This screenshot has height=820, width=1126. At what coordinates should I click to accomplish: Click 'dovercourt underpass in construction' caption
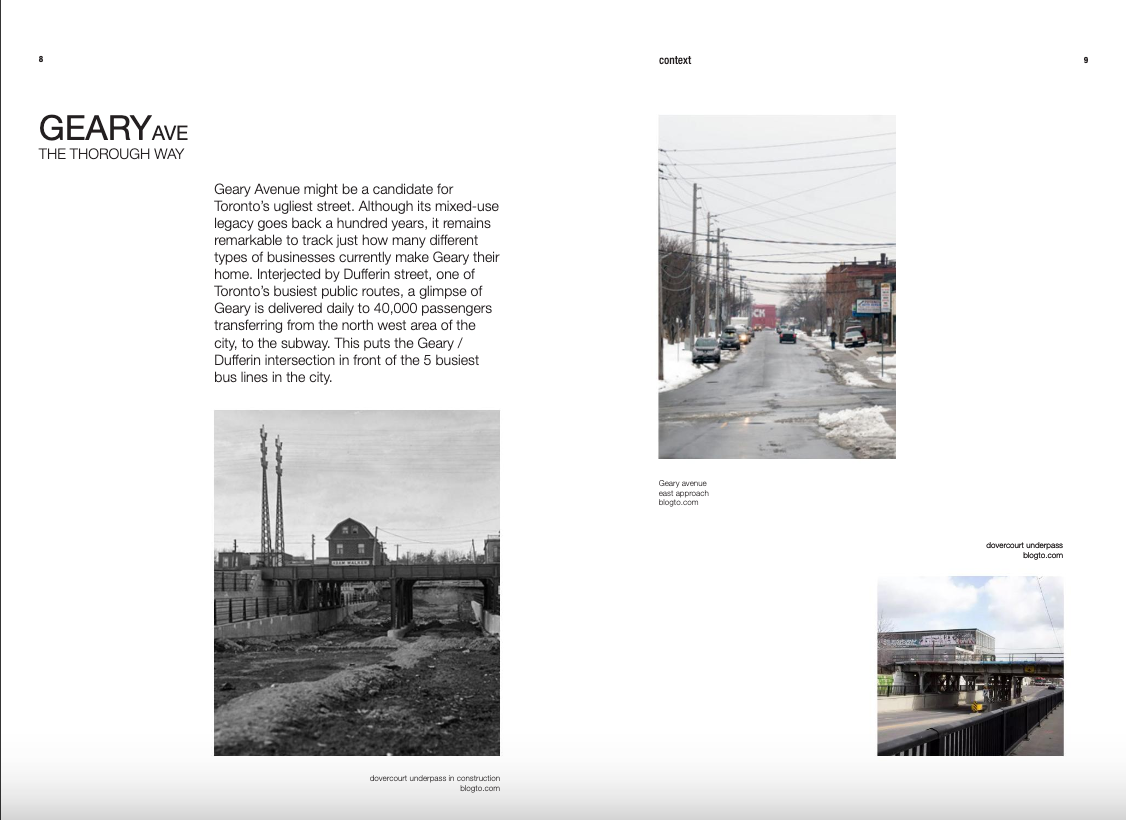point(434,778)
